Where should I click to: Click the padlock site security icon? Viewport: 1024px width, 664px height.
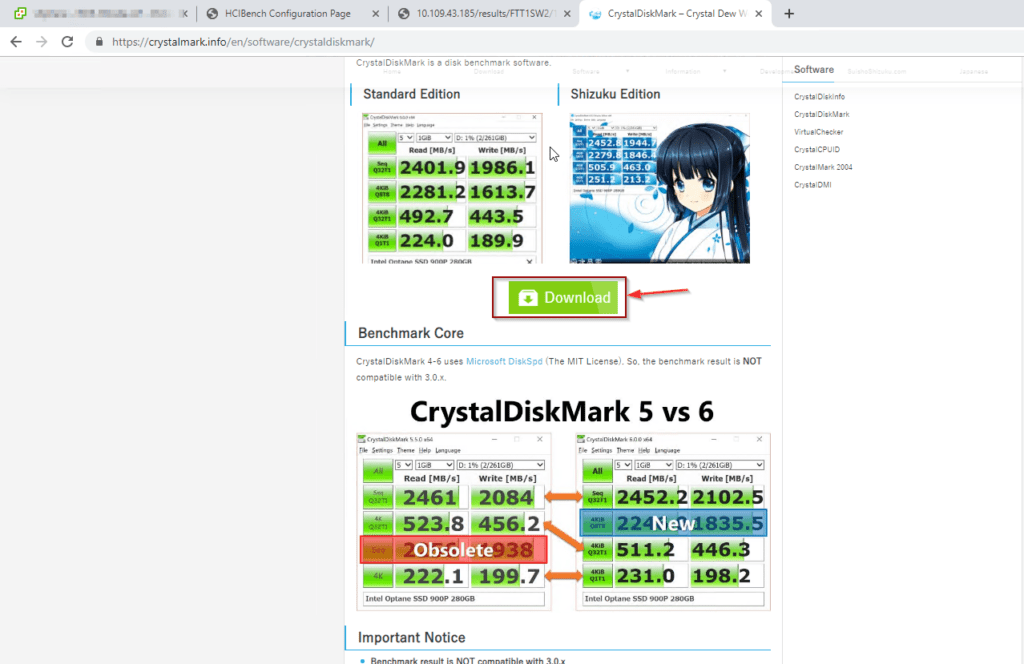pyautogui.click(x=97, y=42)
